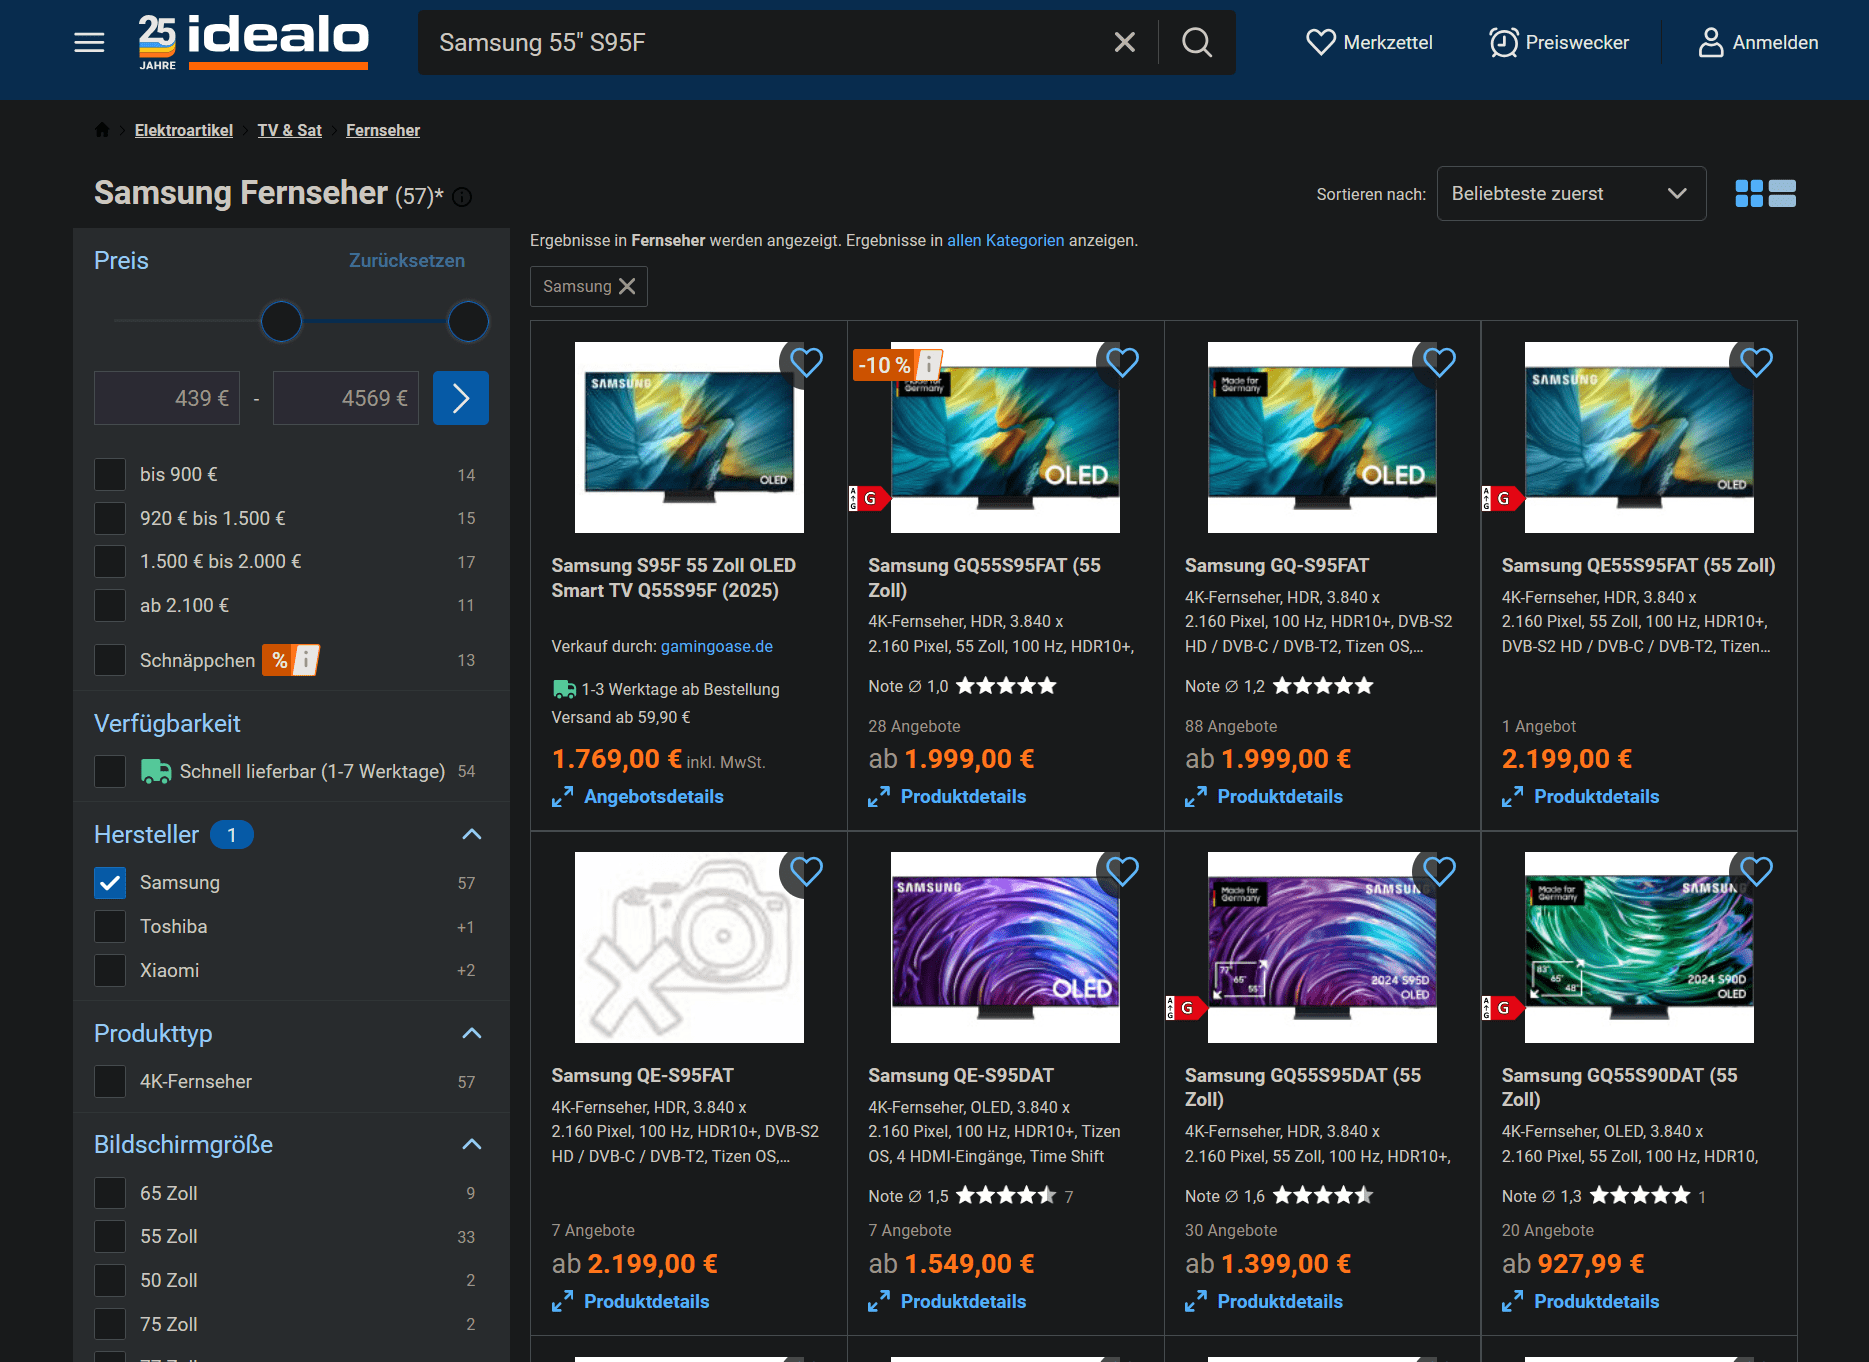This screenshot has height=1362, width=1869.
Task: Switch to grid view layout
Action: [1749, 193]
